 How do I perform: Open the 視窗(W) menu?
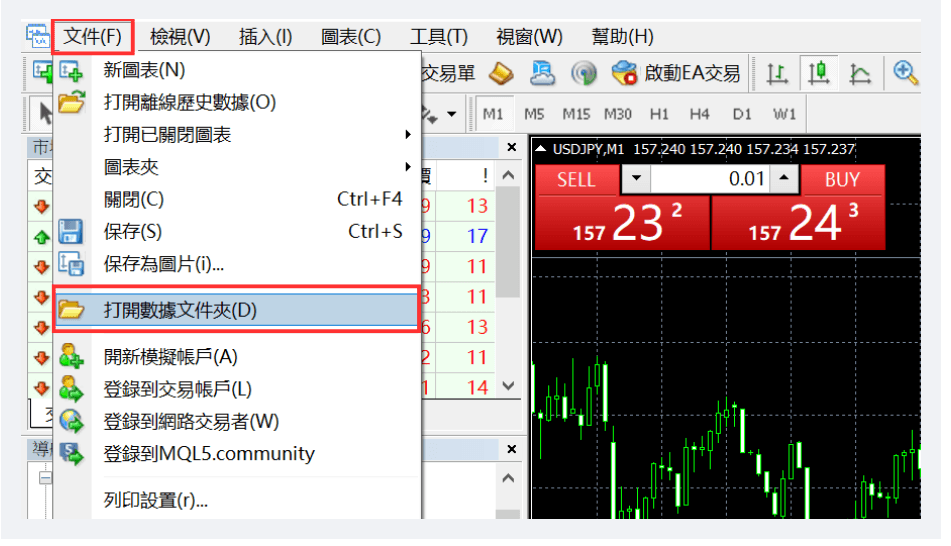coord(529,37)
